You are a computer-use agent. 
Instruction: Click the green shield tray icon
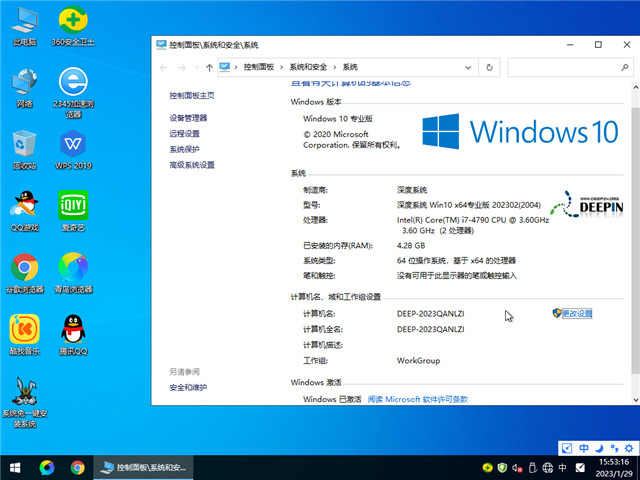502,467
